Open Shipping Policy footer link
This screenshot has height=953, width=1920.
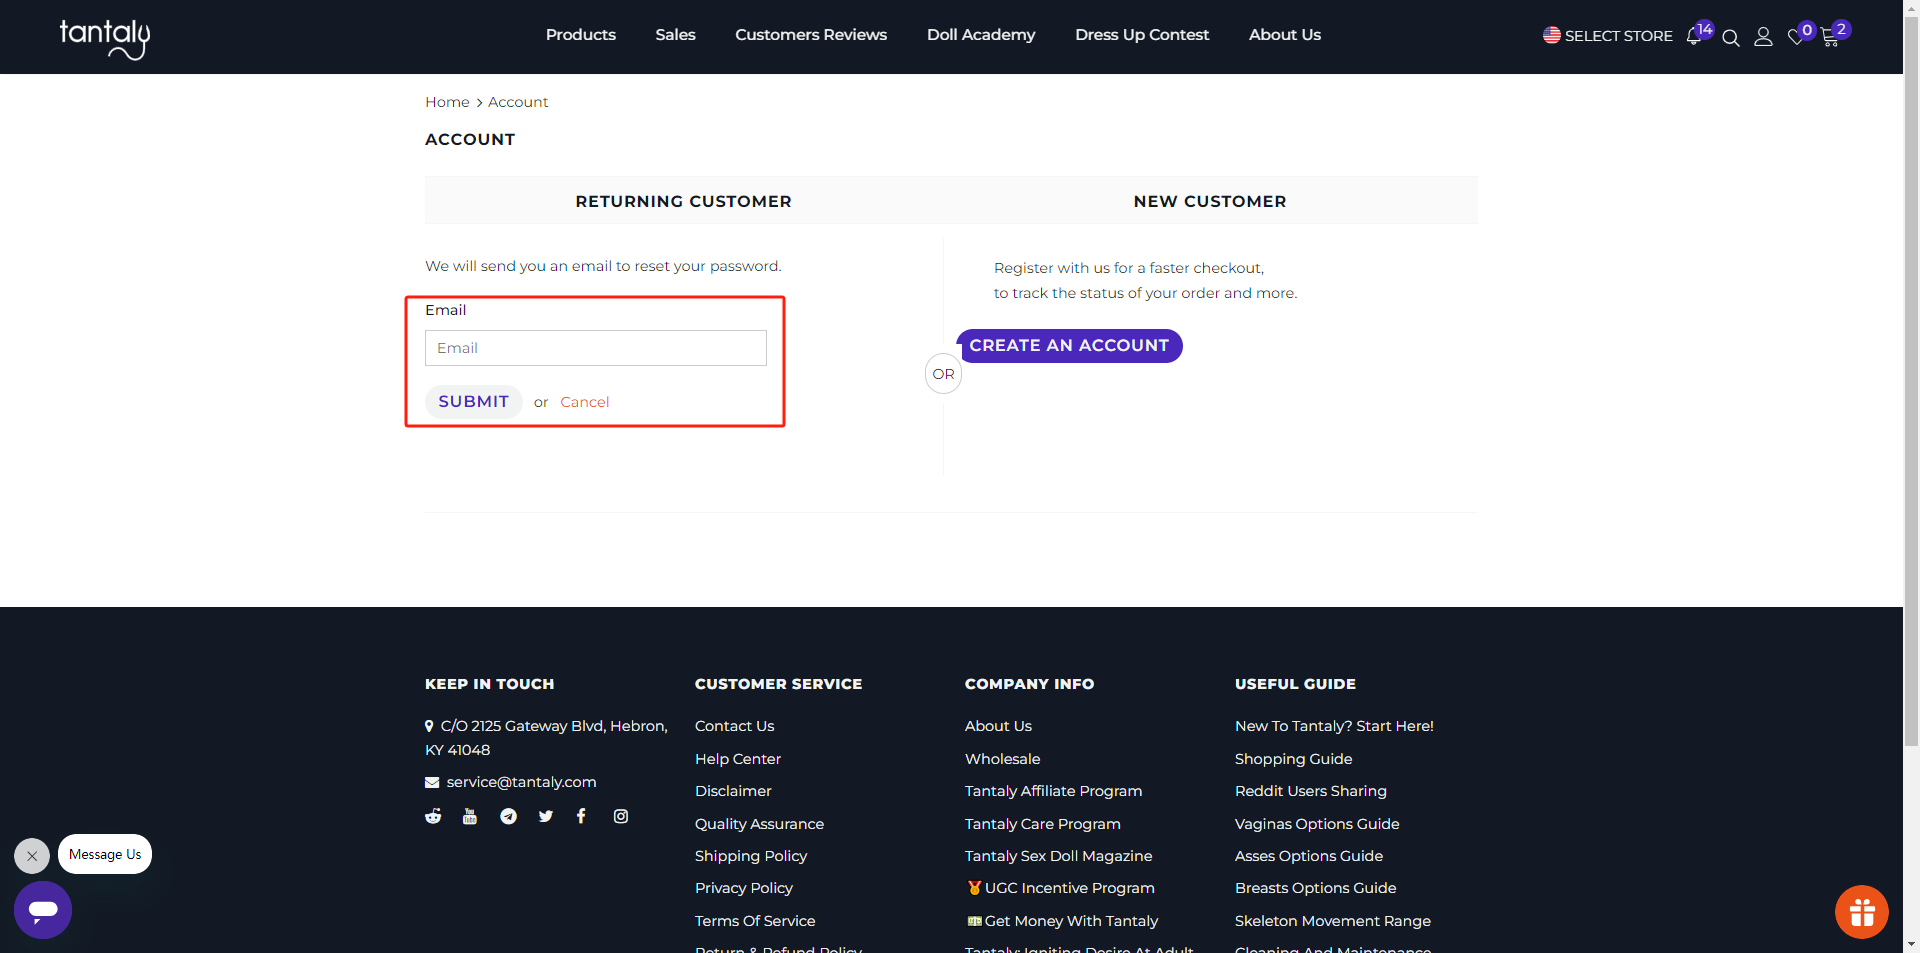point(751,856)
